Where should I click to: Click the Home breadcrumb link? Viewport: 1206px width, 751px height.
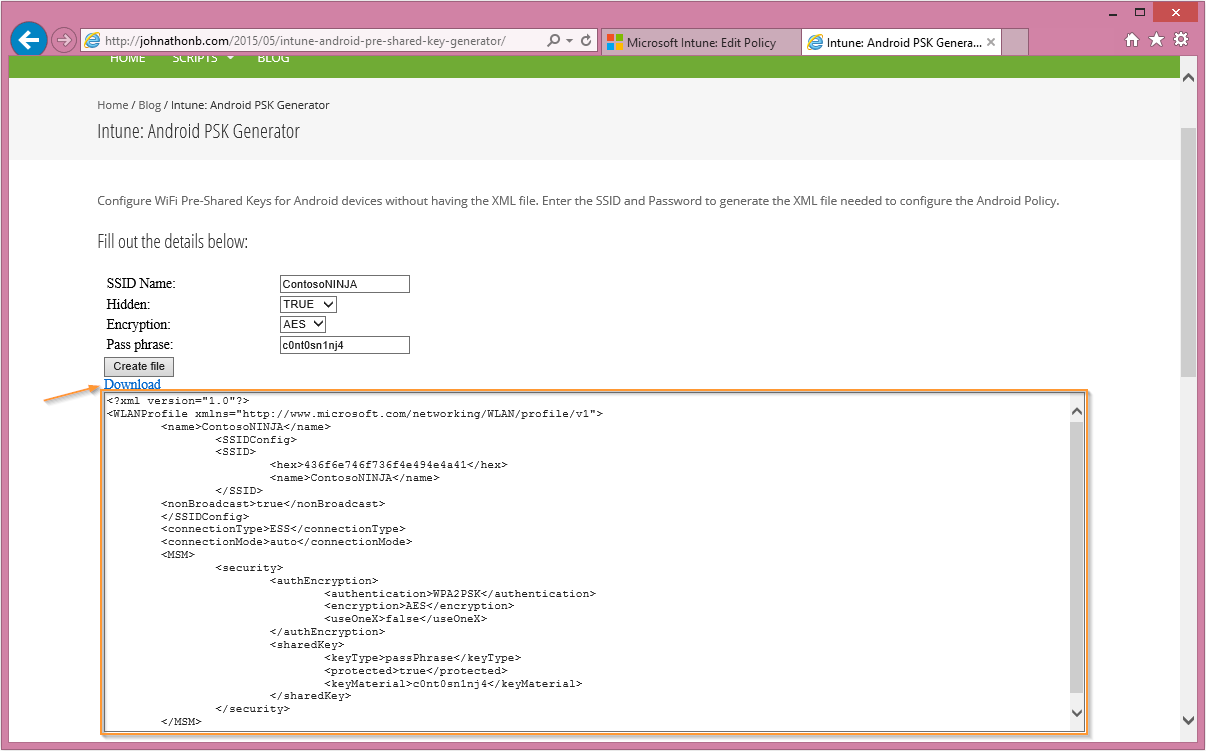[112, 105]
